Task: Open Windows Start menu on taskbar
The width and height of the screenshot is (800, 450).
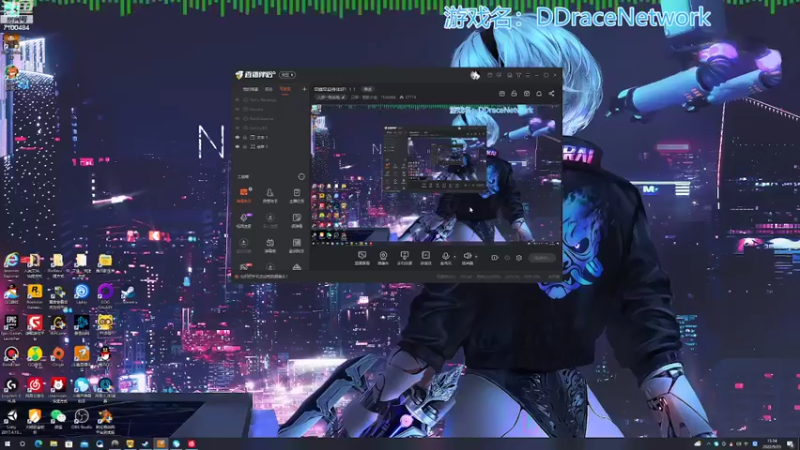Action: 7,444
